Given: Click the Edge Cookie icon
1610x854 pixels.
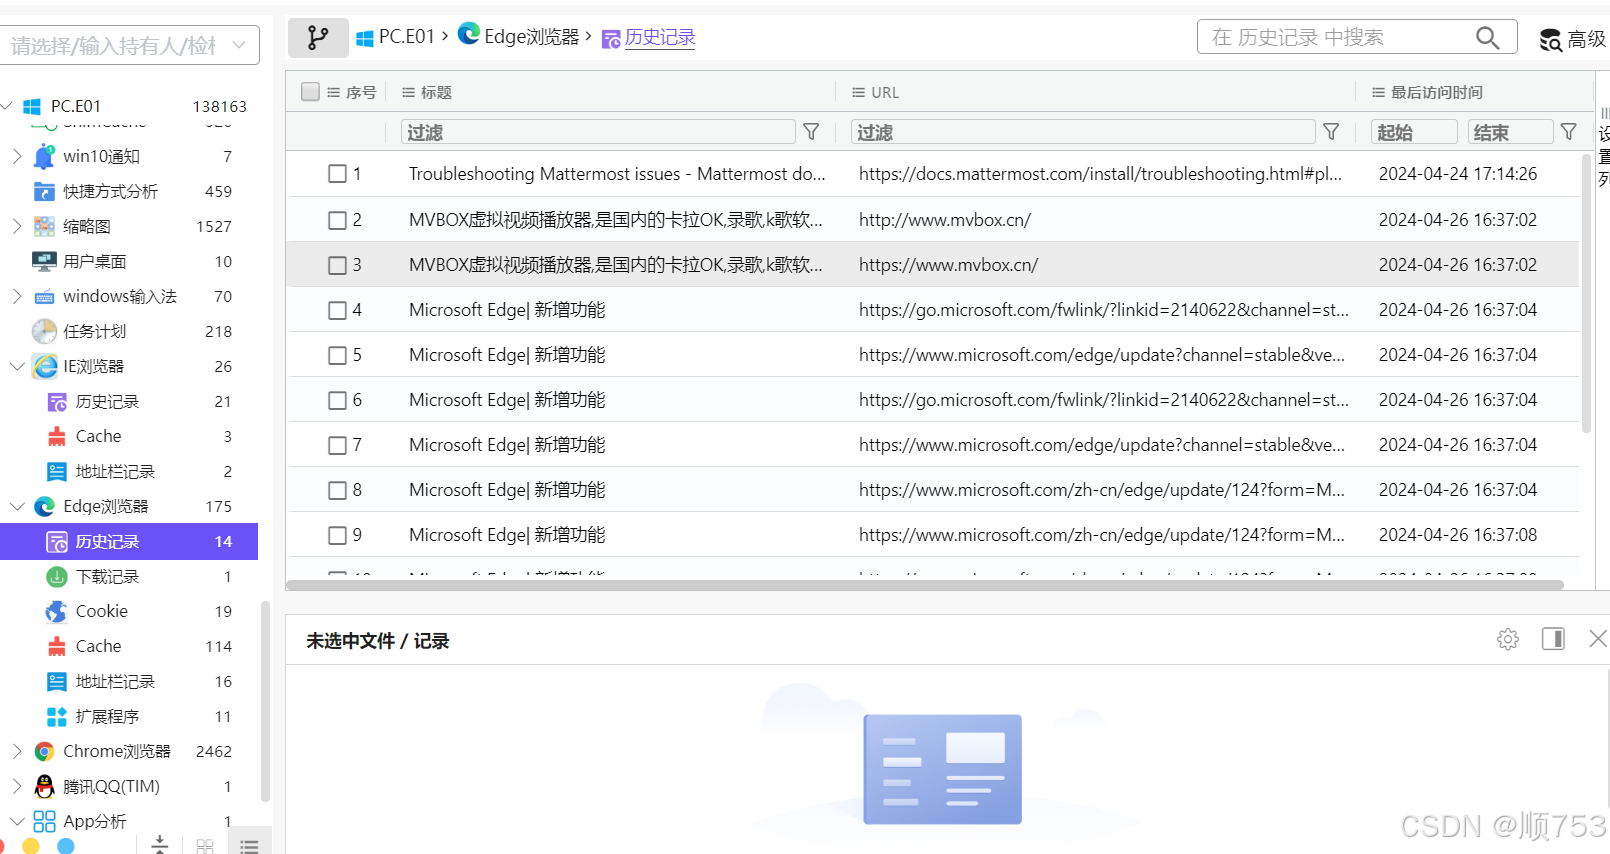Looking at the screenshot, I should pos(57,611).
